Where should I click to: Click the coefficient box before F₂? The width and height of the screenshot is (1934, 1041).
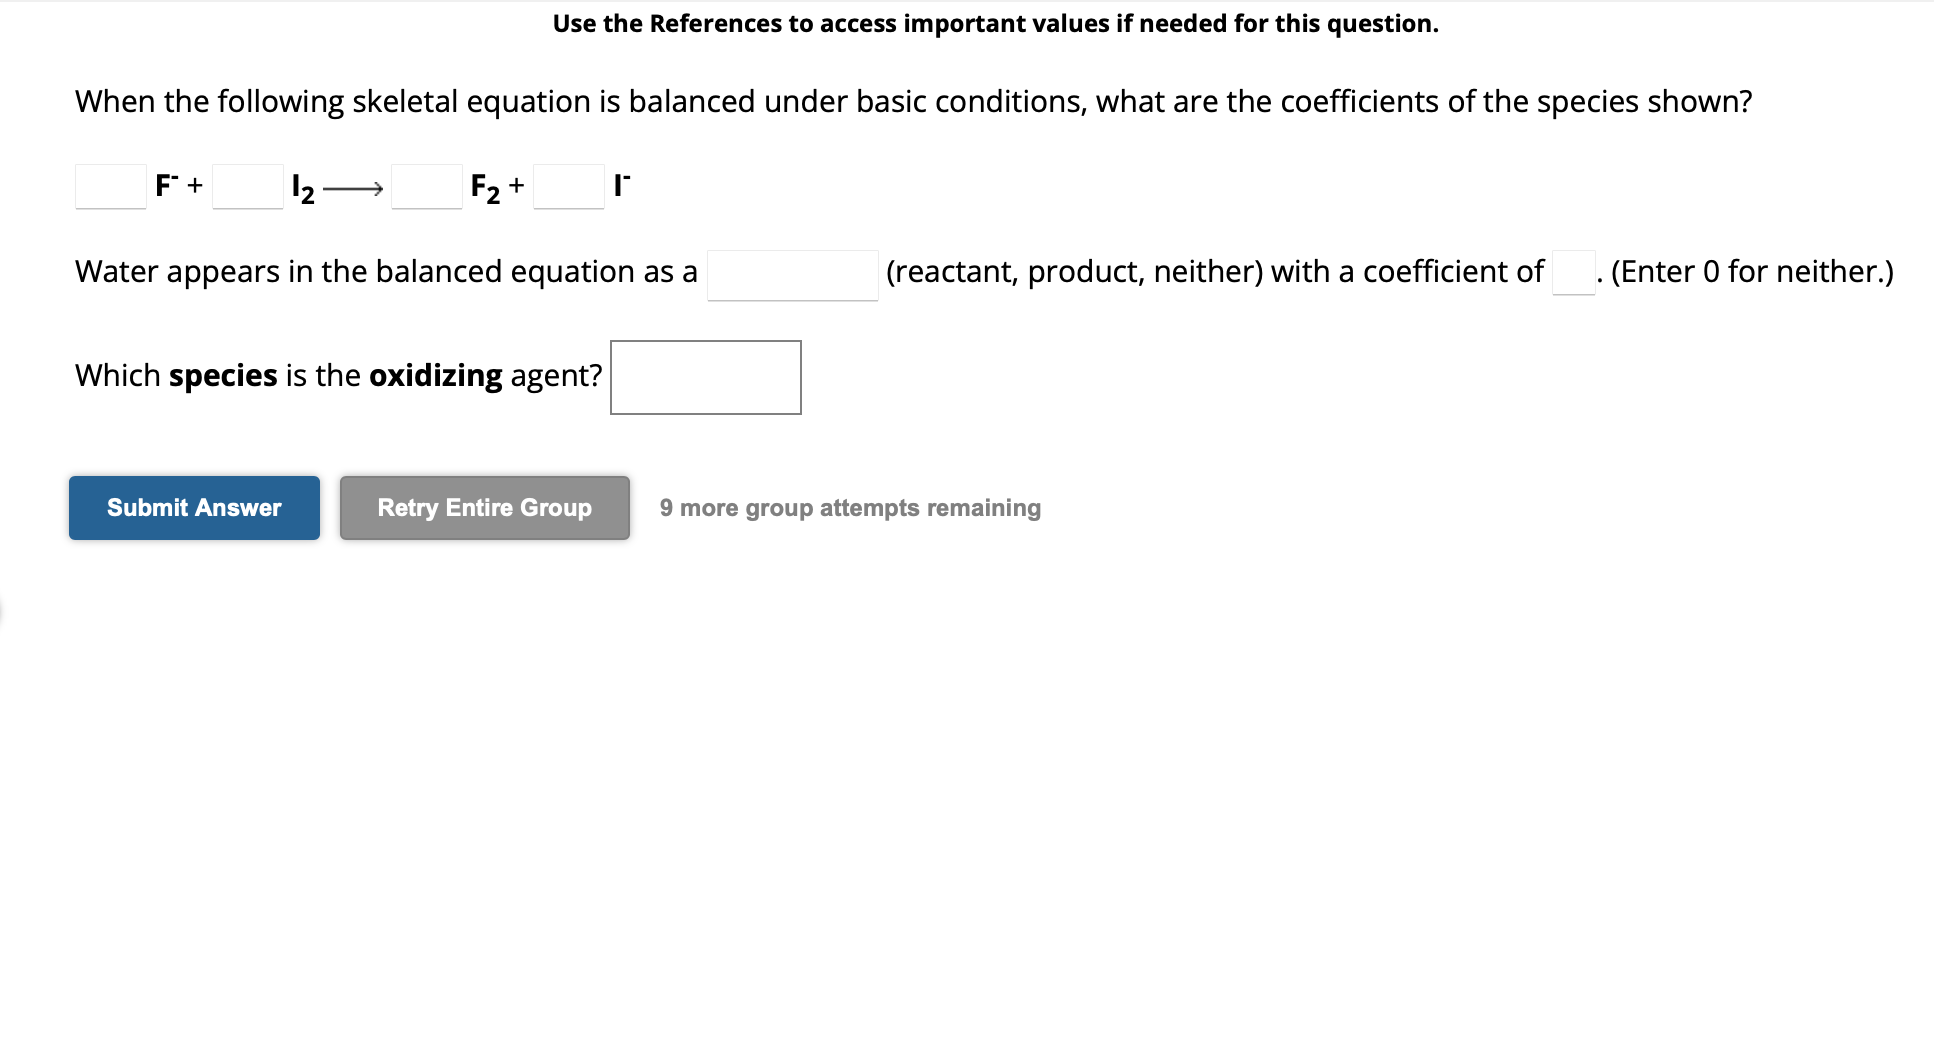(426, 186)
